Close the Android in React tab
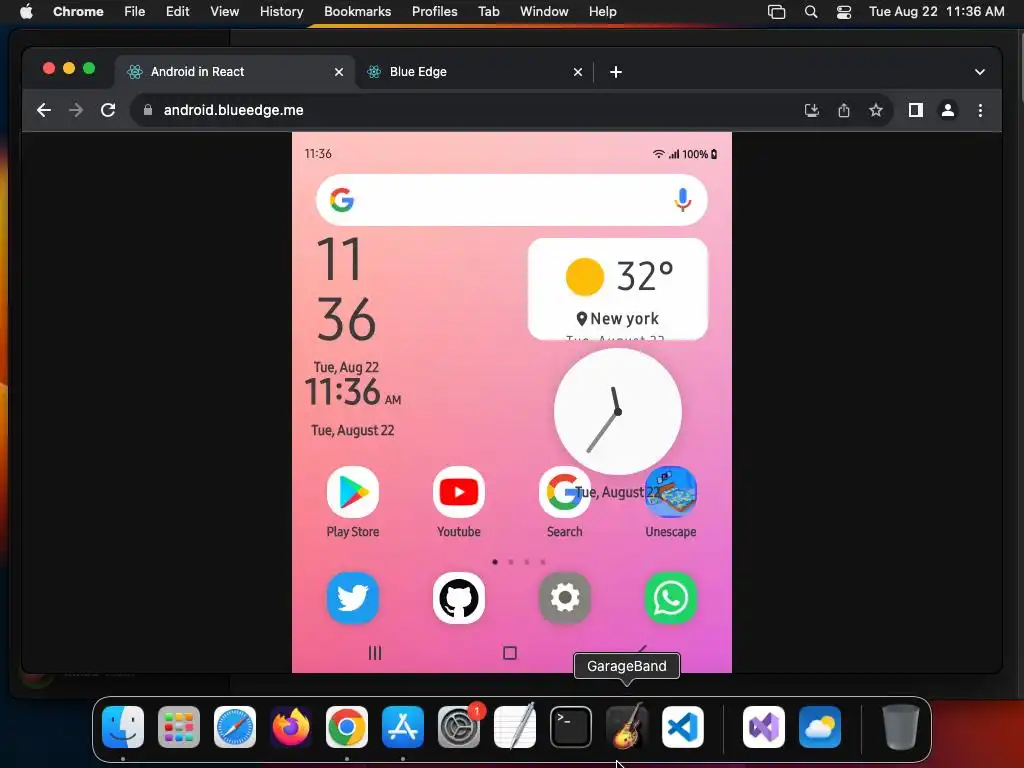Viewport: 1024px width, 768px height. click(x=339, y=72)
